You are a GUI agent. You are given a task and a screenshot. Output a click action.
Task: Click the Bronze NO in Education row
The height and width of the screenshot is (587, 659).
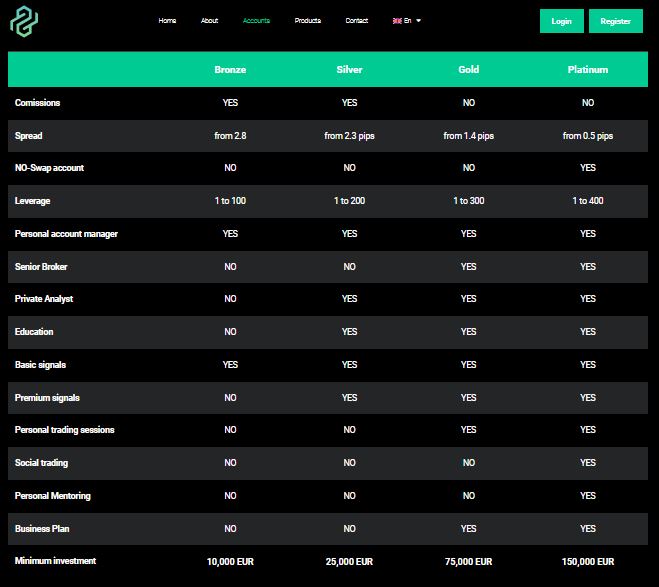click(230, 332)
